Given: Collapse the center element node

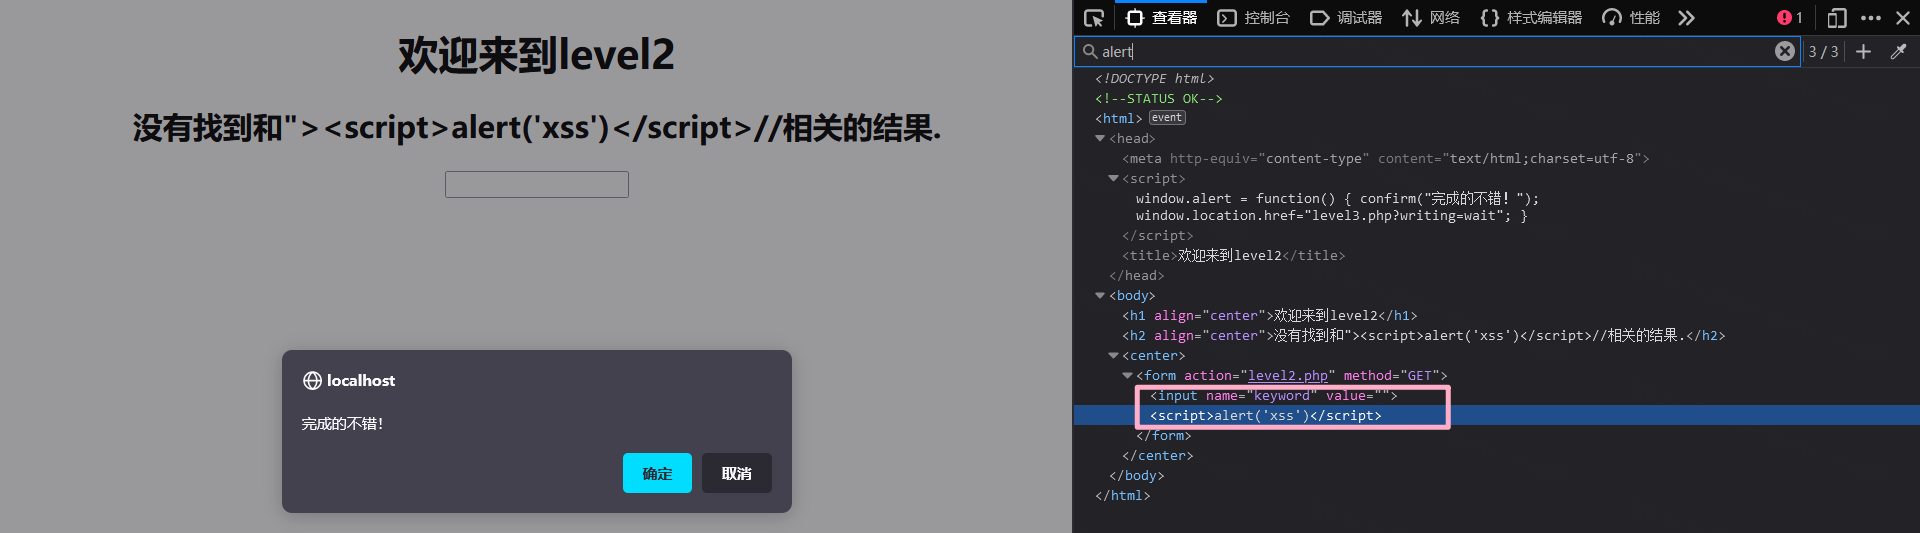Looking at the screenshot, I should click(x=1113, y=356).
